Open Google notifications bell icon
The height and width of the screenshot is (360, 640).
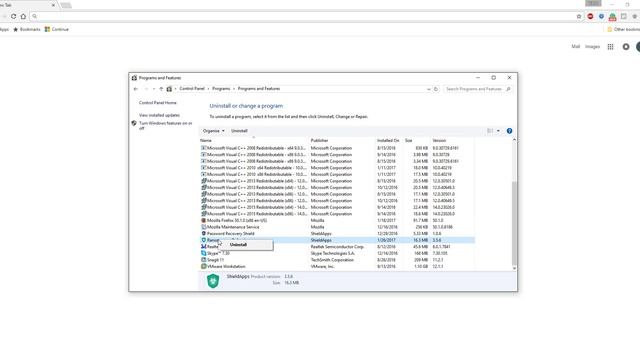626,47
